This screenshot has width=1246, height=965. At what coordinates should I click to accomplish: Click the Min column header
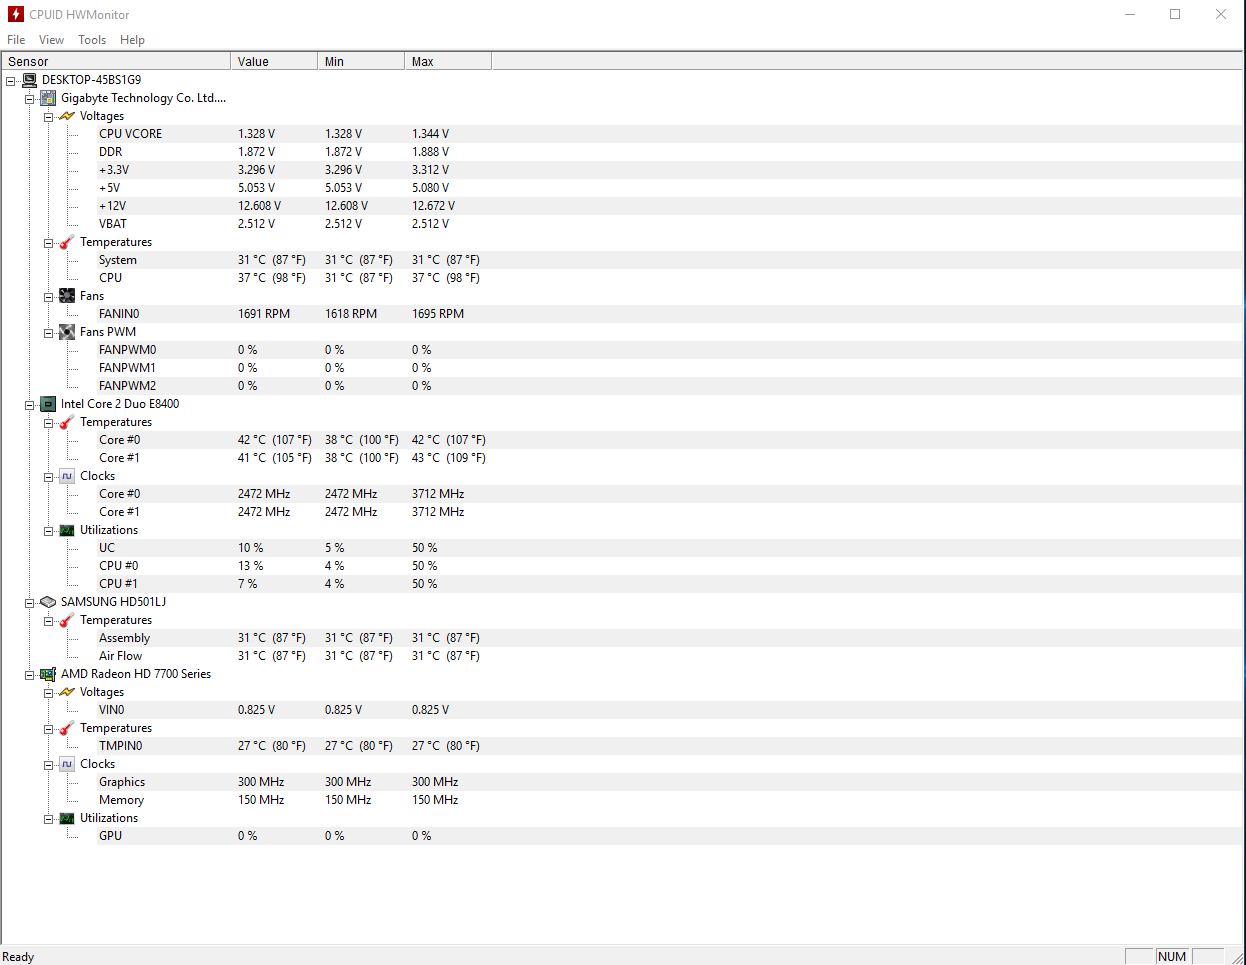click(361, 61)
